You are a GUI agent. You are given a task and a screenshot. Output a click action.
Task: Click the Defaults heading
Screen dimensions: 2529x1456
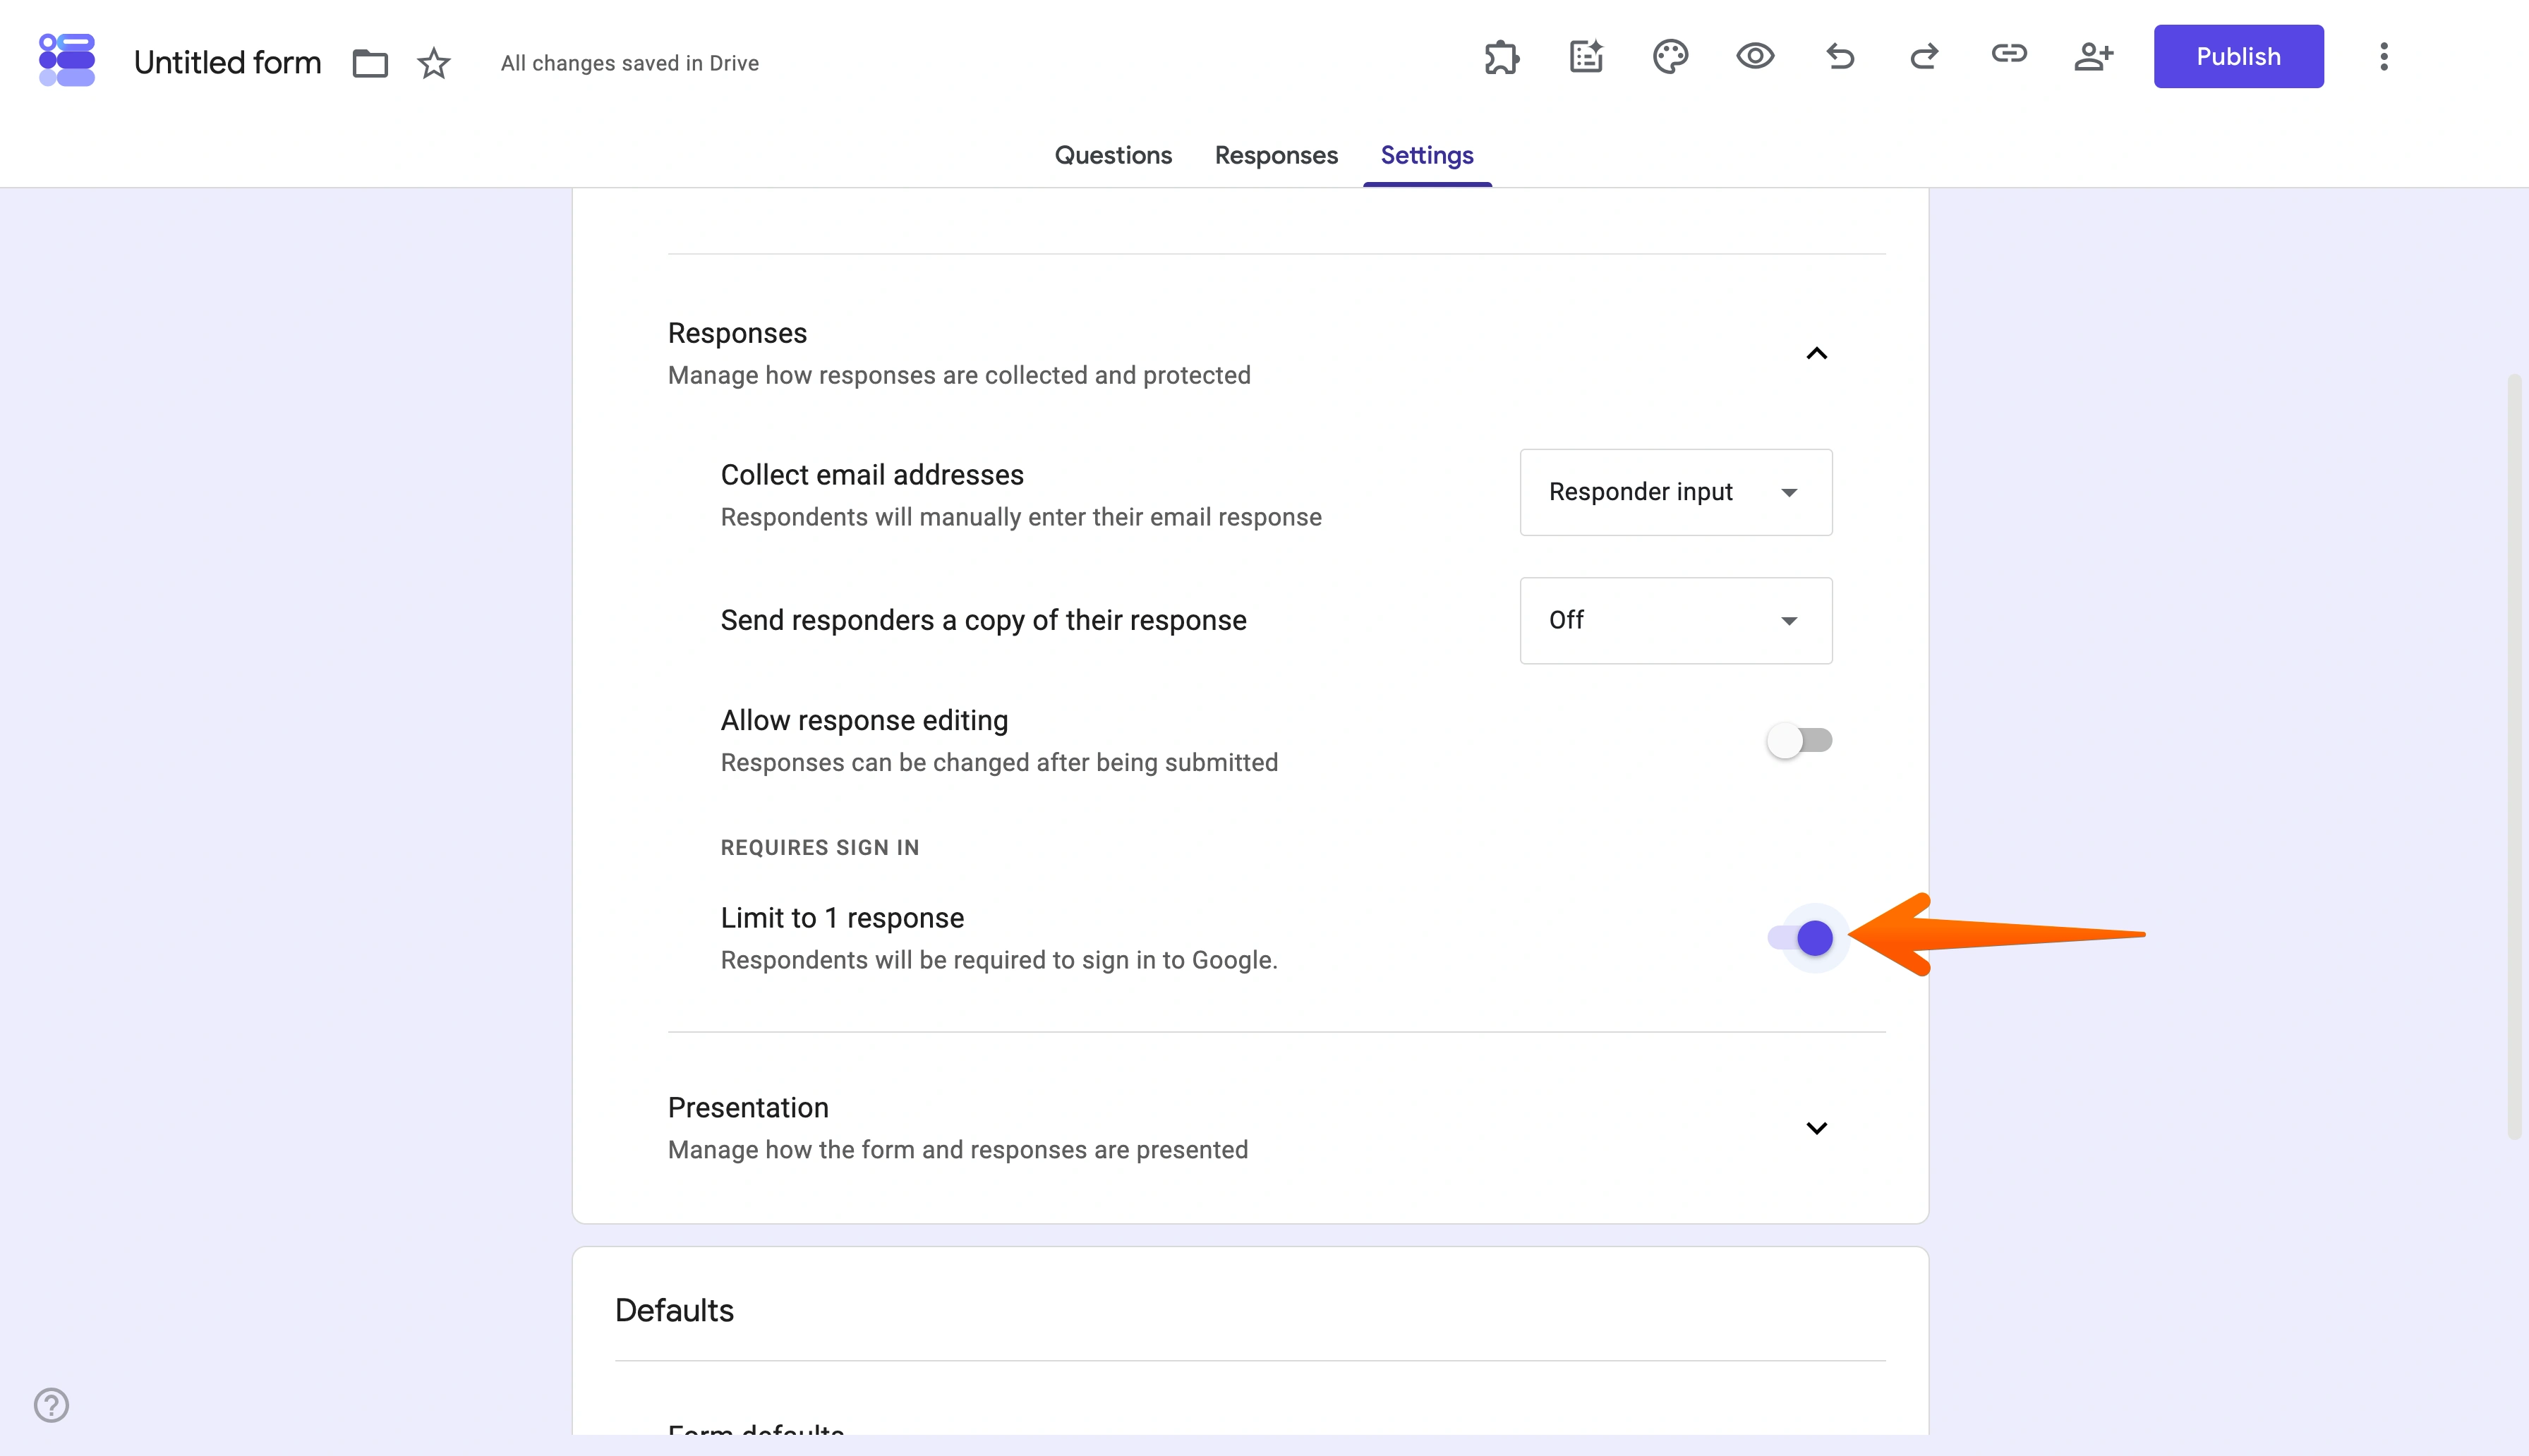pyautogui.click(x=674, y=1310)
